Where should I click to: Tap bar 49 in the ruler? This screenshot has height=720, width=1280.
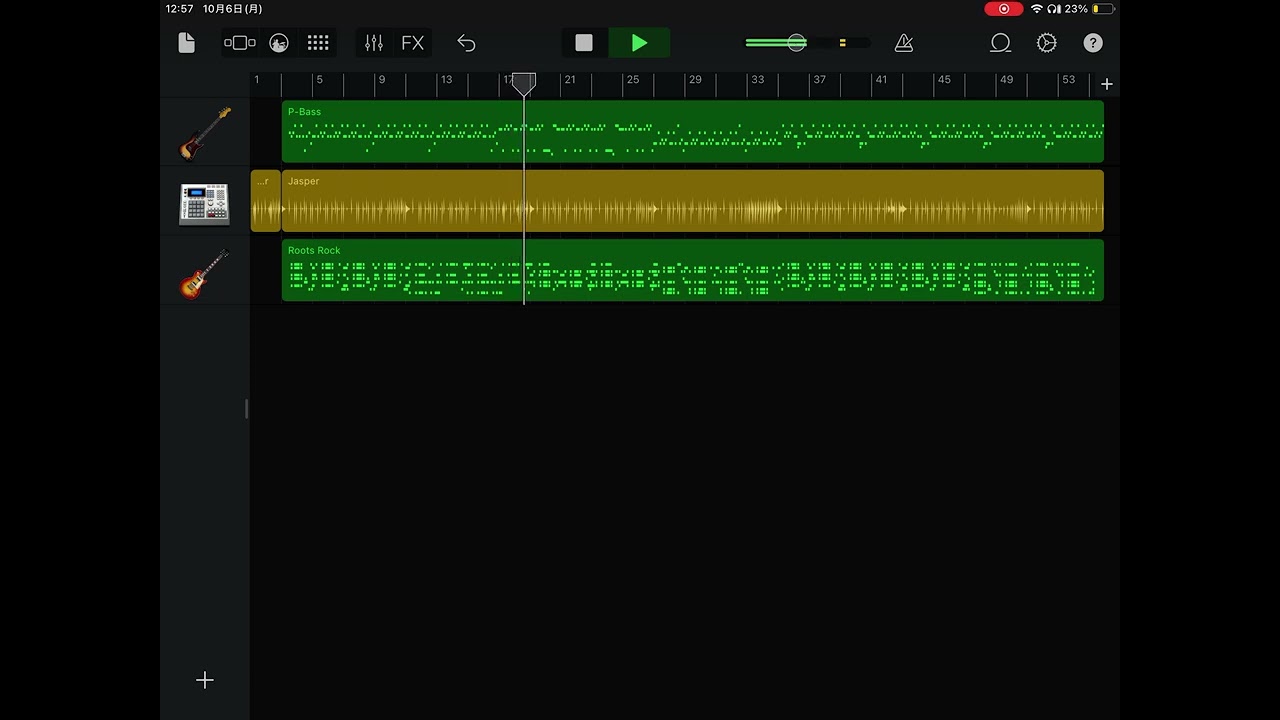coord(1007,80)
